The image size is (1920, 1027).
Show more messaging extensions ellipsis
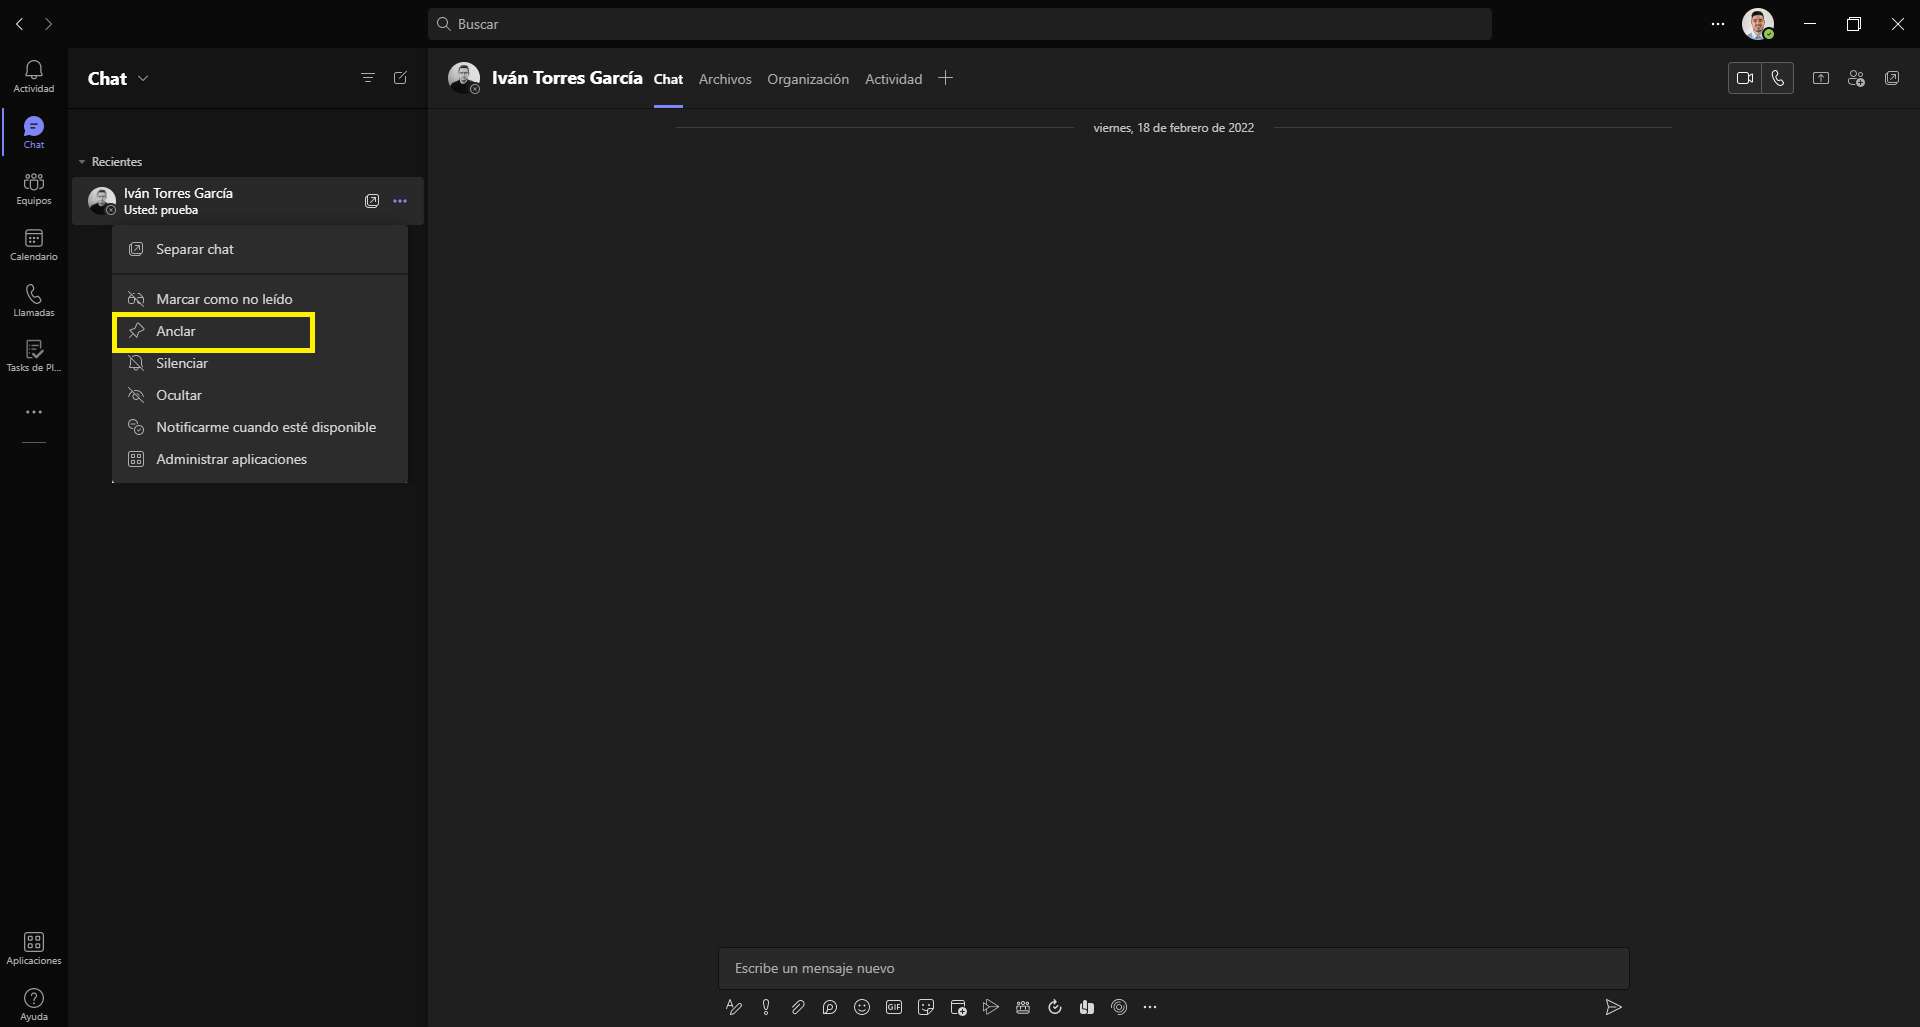pyautogui.click(x=1150, y=1007)
